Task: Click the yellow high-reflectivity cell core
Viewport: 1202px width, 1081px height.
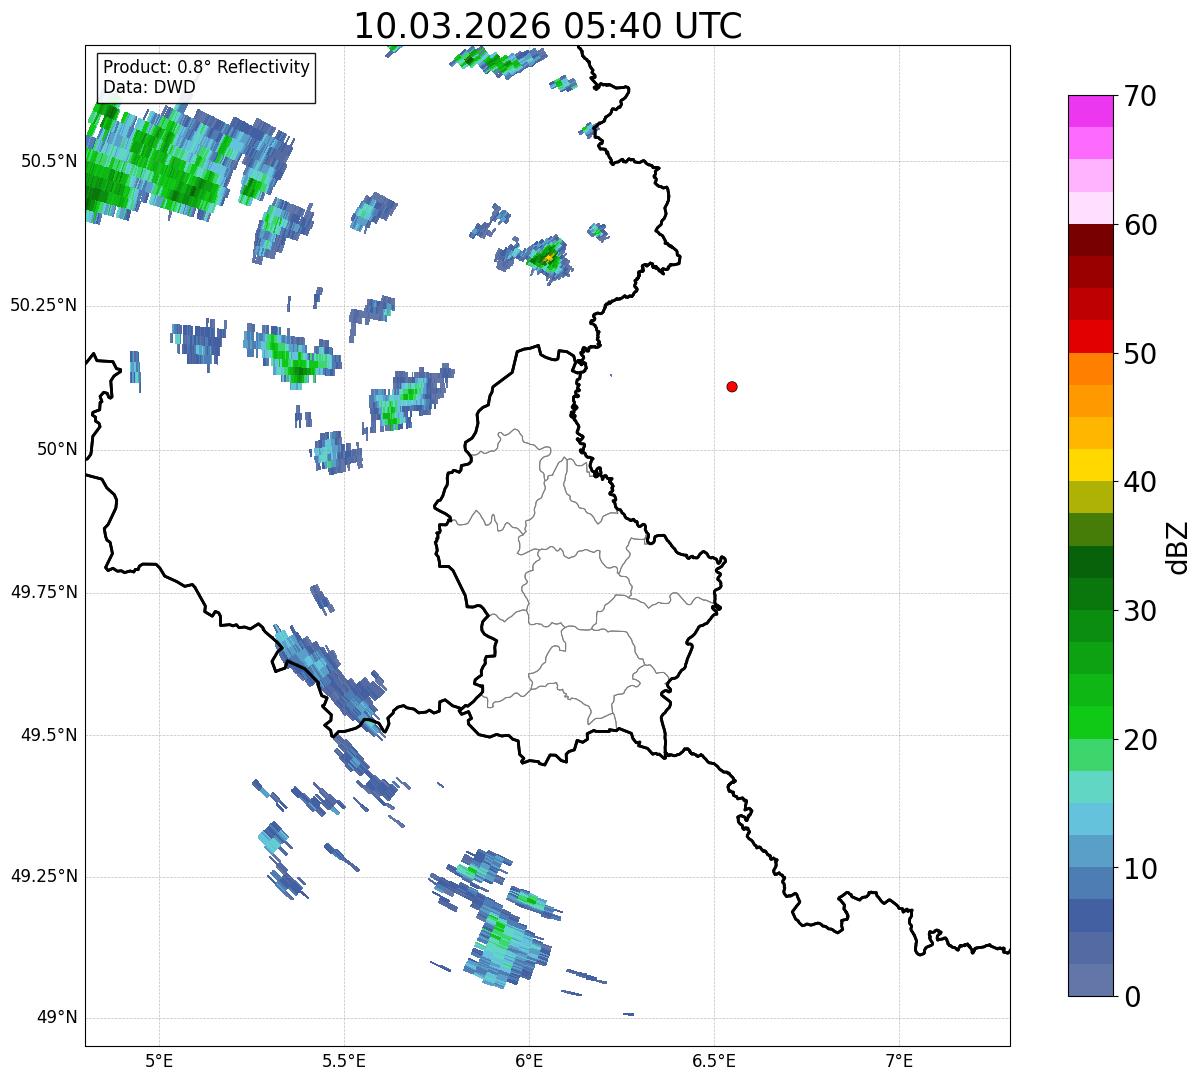Action: click(548, 257)
